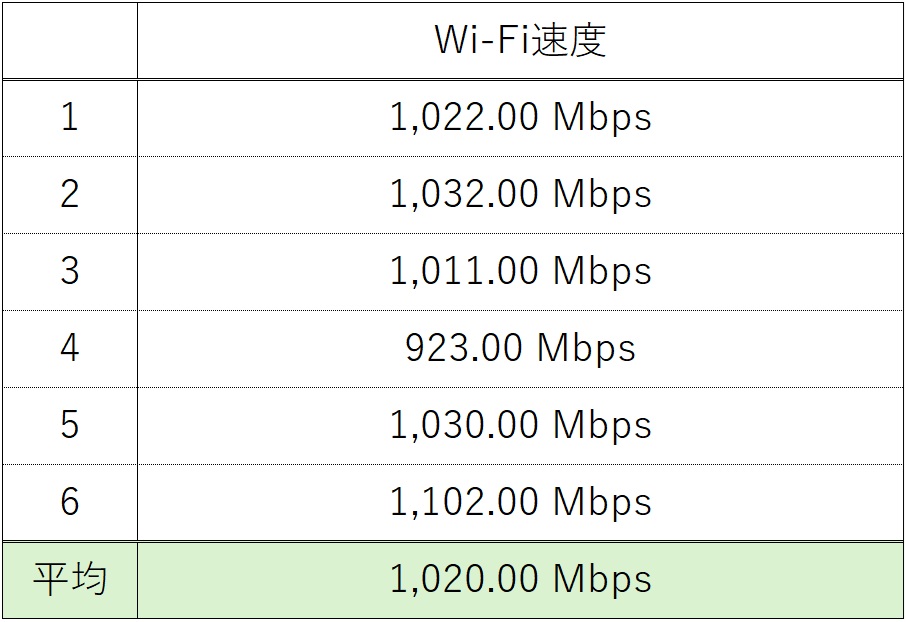
Task: Click row number 5 cell
Action: [69, 425]
